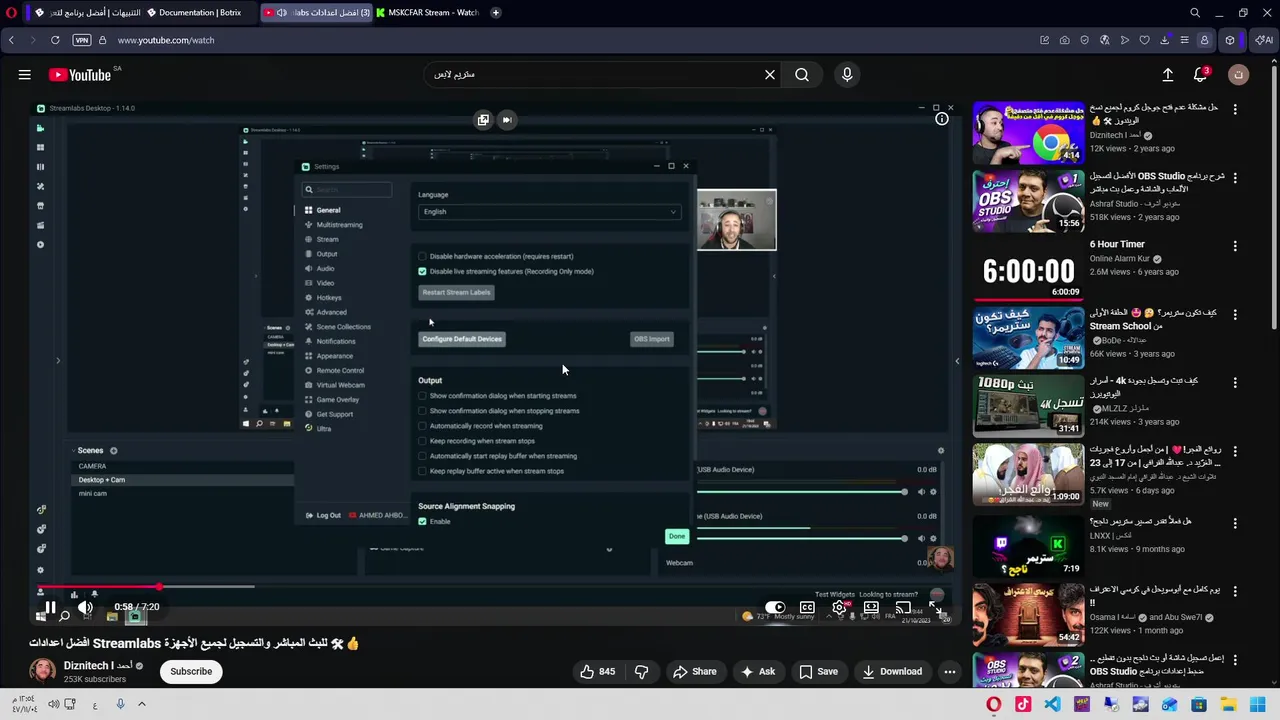
Task: Go back in browser history
Action: pyautogui.click(x=11, y=40)
